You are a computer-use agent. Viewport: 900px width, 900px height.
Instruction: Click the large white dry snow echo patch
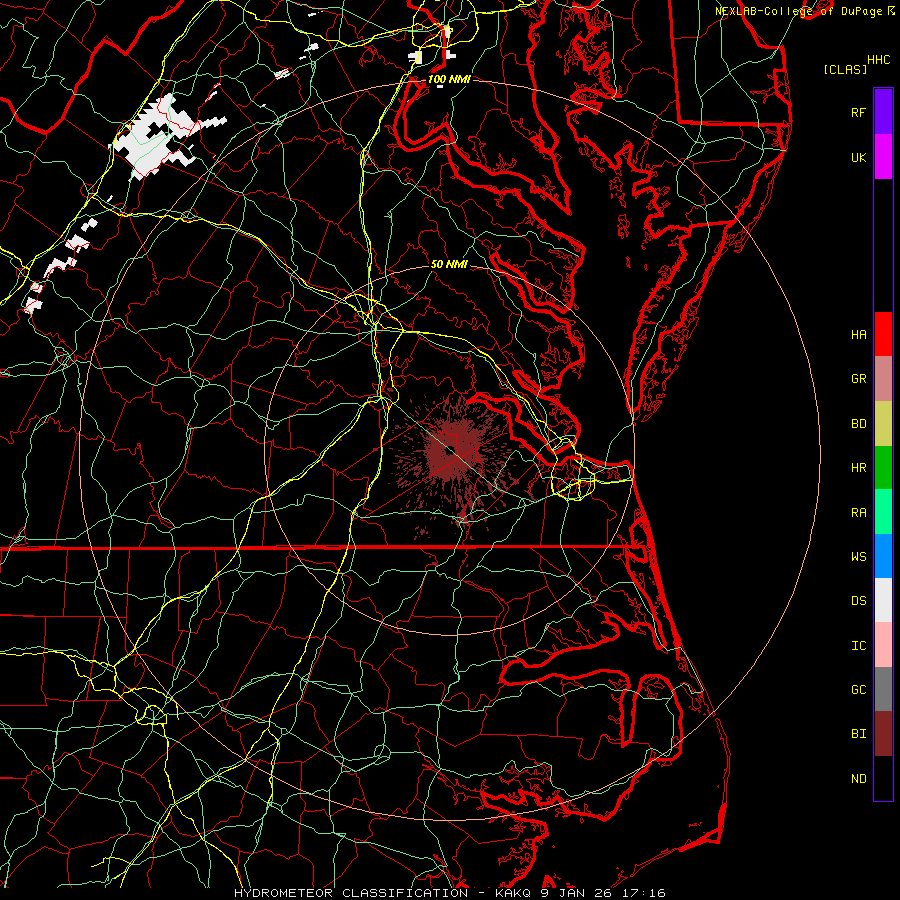[152, 138]
